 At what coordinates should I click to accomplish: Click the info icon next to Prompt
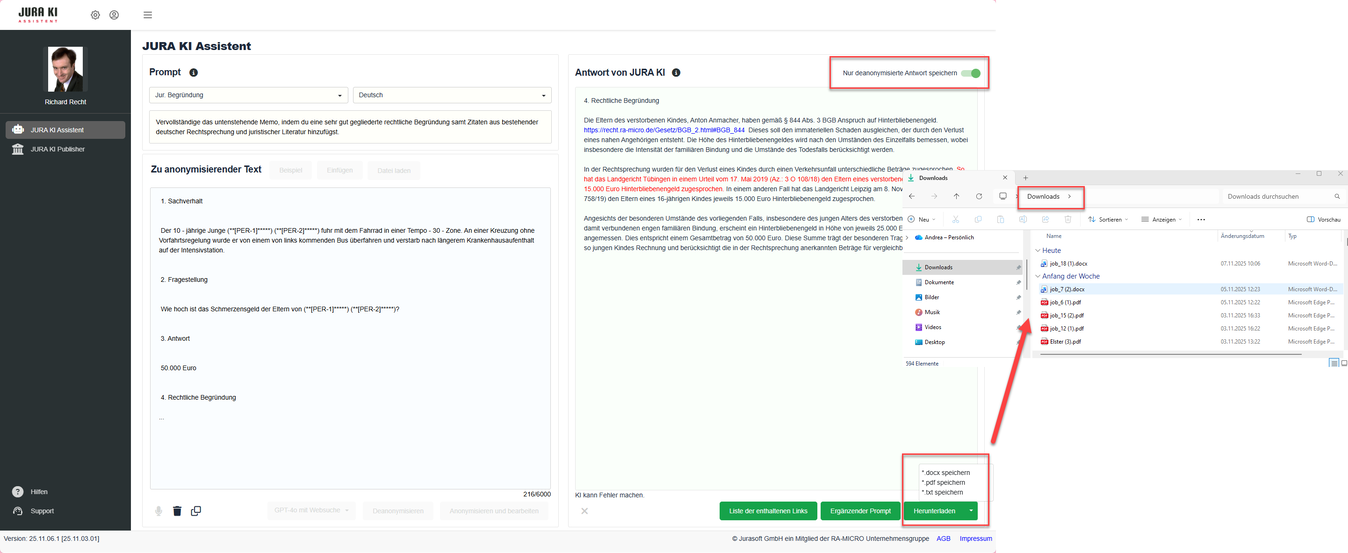pyautogui.click(x=194, y=72)
